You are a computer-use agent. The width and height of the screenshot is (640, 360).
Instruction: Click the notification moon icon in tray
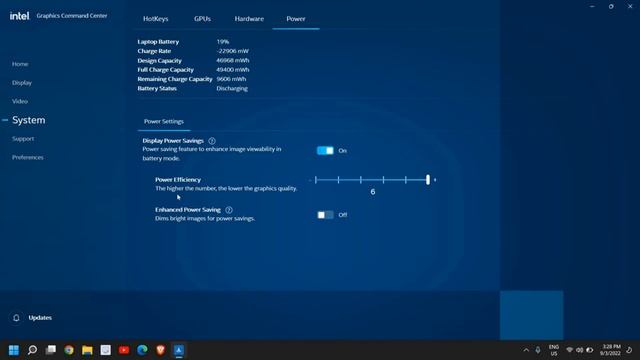pyautogui.click(x=629, y=350)
